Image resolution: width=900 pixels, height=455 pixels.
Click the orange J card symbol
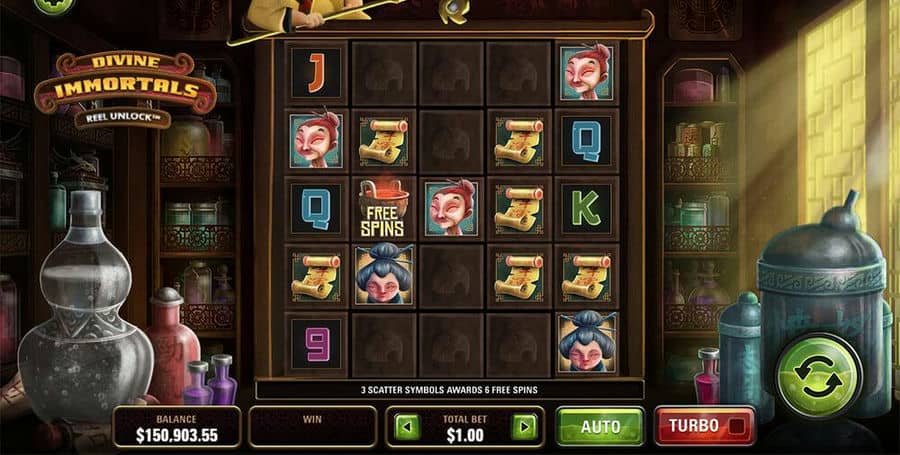(316, 73)
